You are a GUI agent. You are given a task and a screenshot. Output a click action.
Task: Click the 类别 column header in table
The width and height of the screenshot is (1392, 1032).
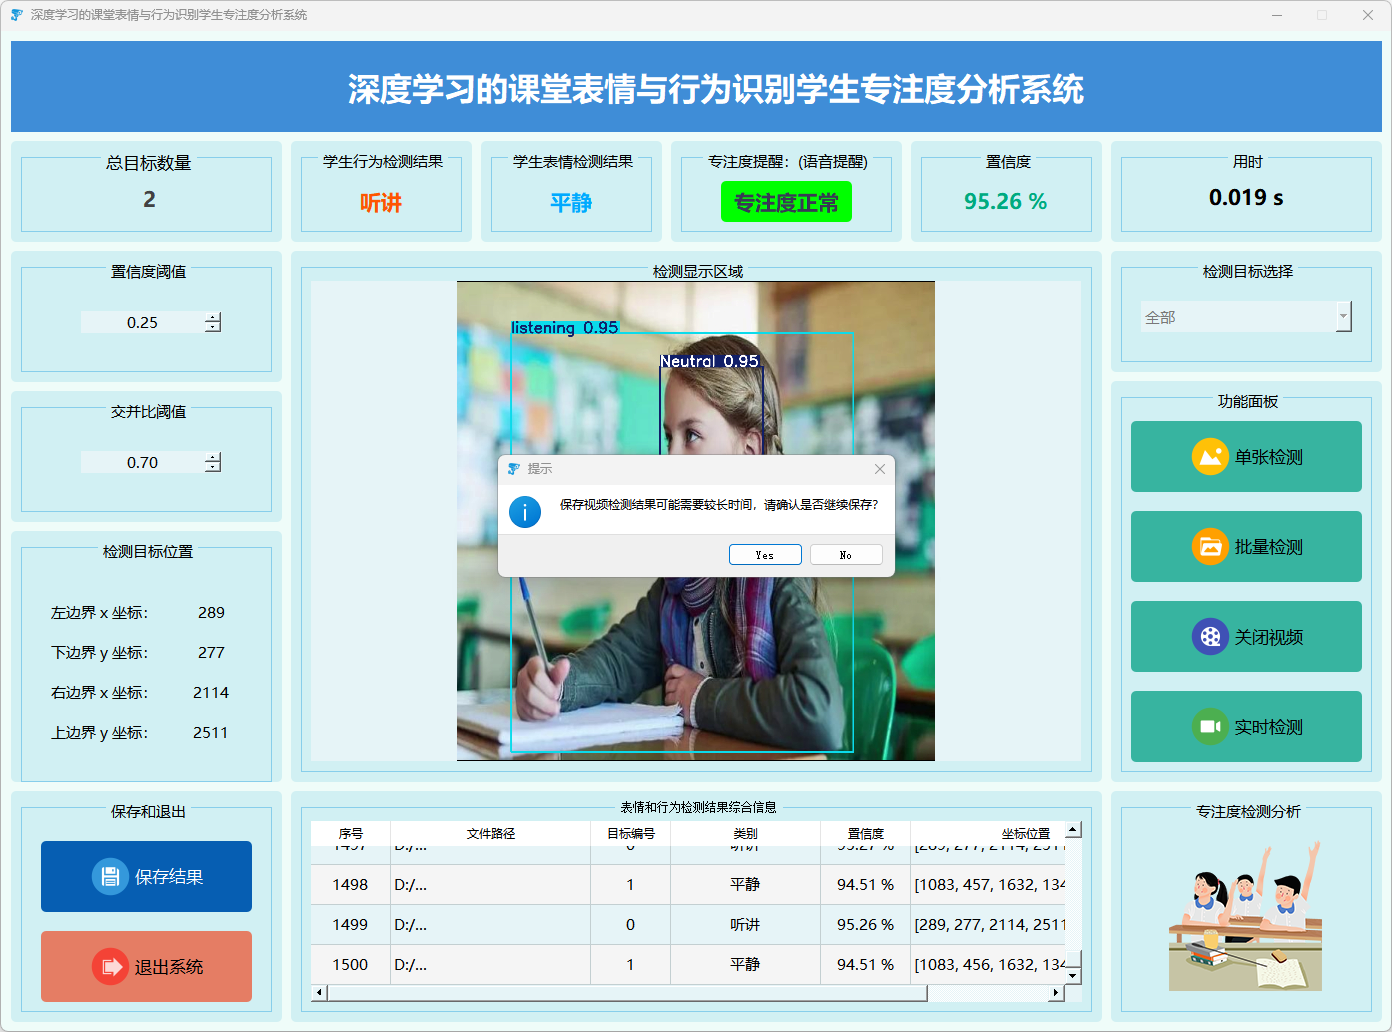tap(745, 833)
